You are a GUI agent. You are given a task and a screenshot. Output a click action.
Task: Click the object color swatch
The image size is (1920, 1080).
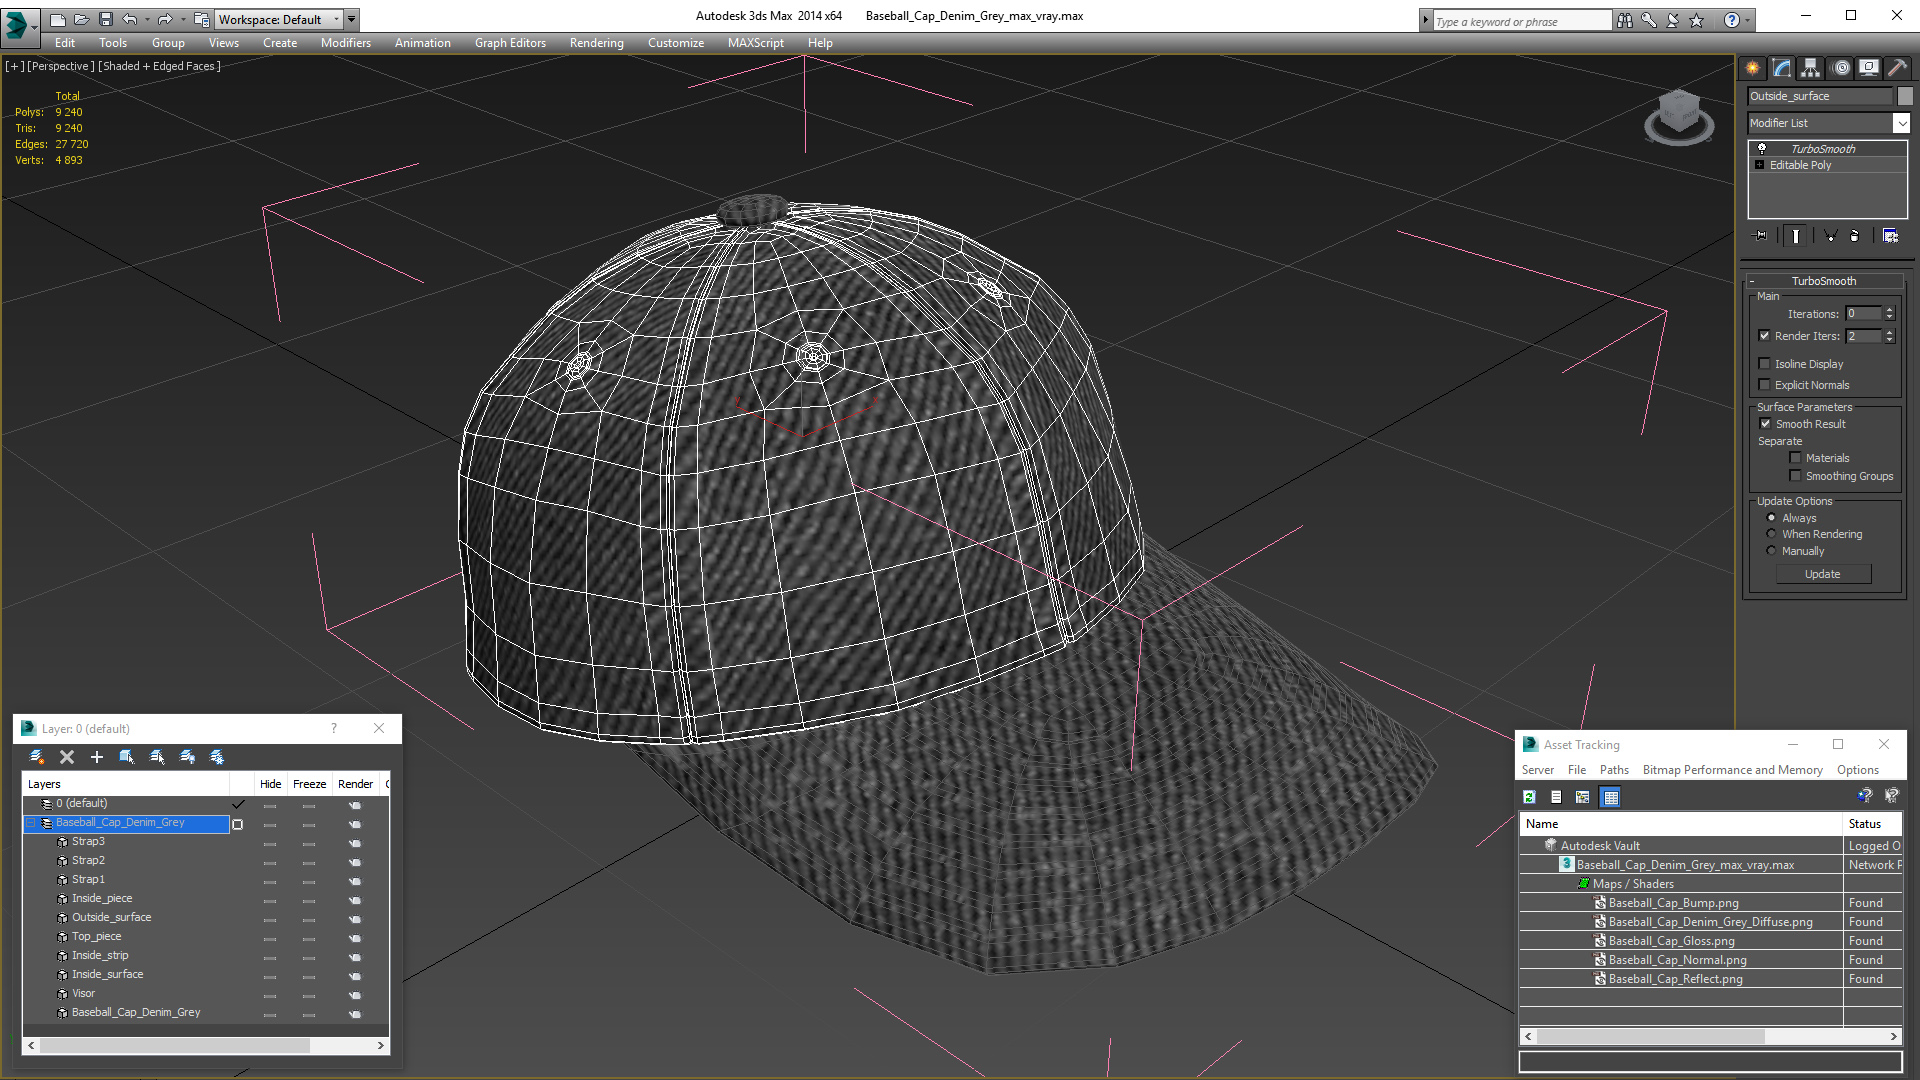(1905, 96)
